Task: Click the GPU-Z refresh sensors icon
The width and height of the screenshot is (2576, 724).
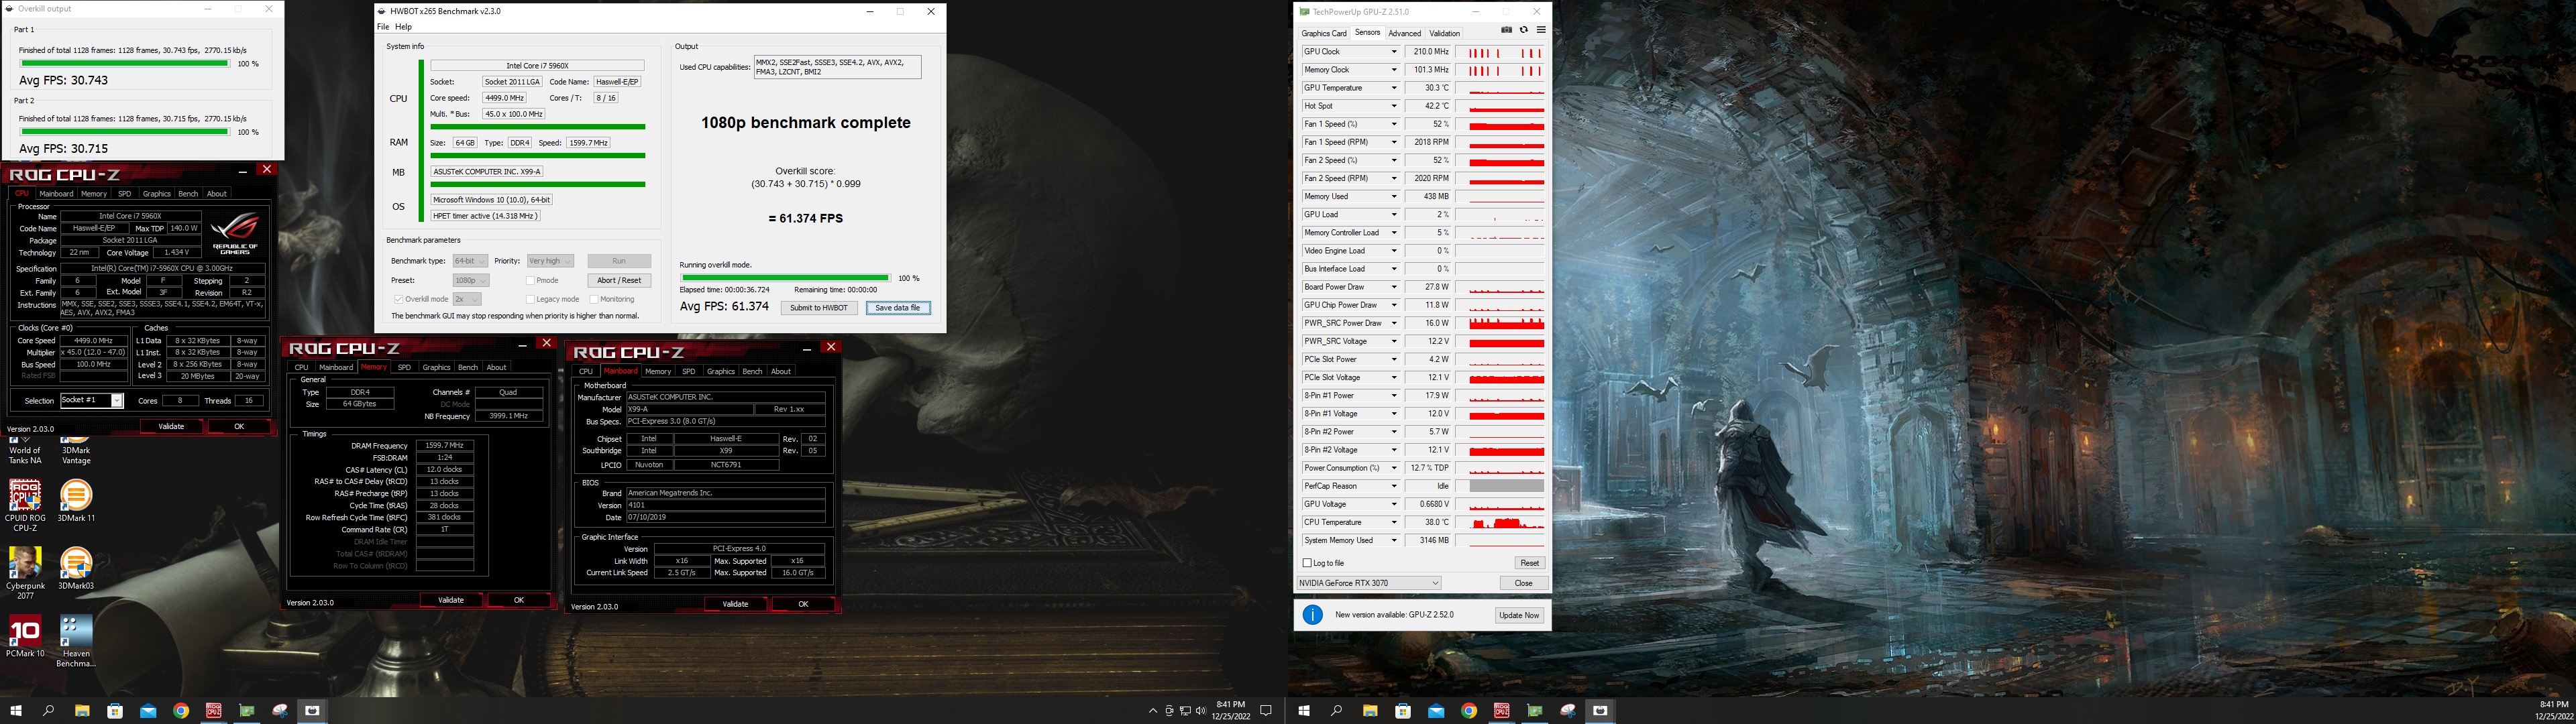Action: (x=1523, y=30)
